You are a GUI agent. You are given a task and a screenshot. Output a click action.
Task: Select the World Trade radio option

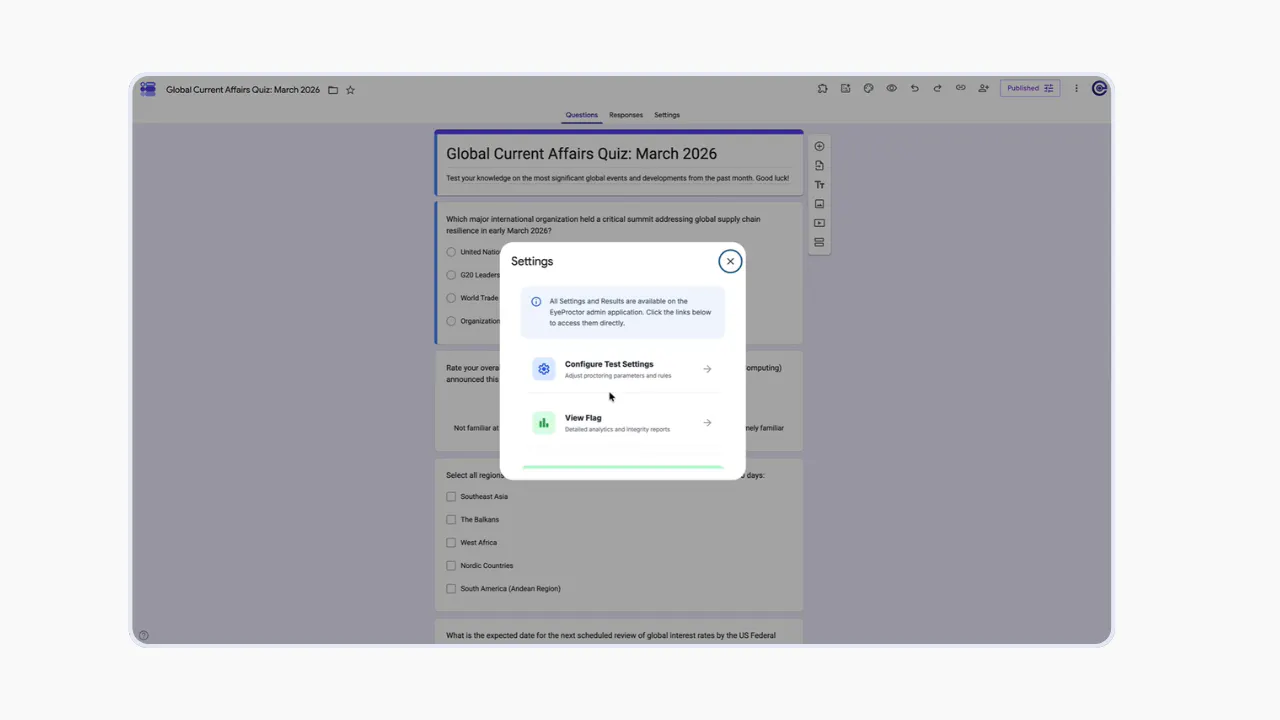[451, 298]
